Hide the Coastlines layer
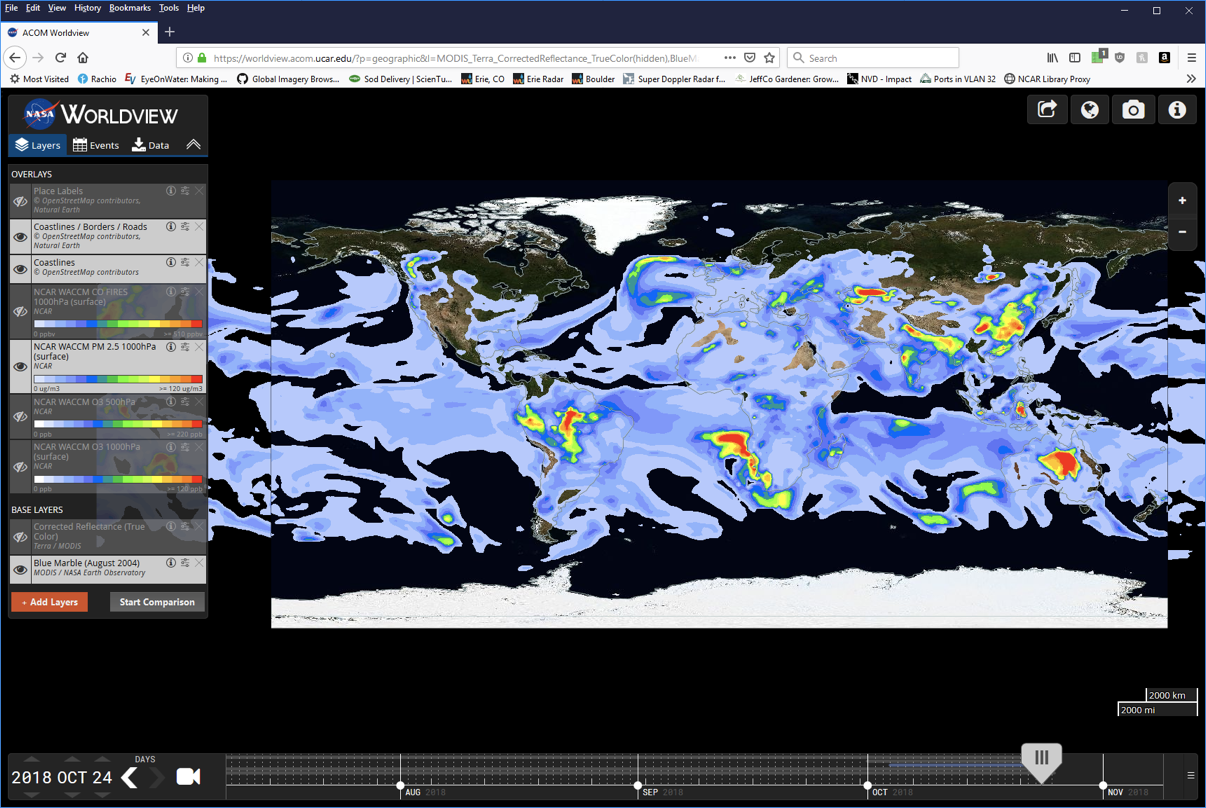 pos(20,268)
